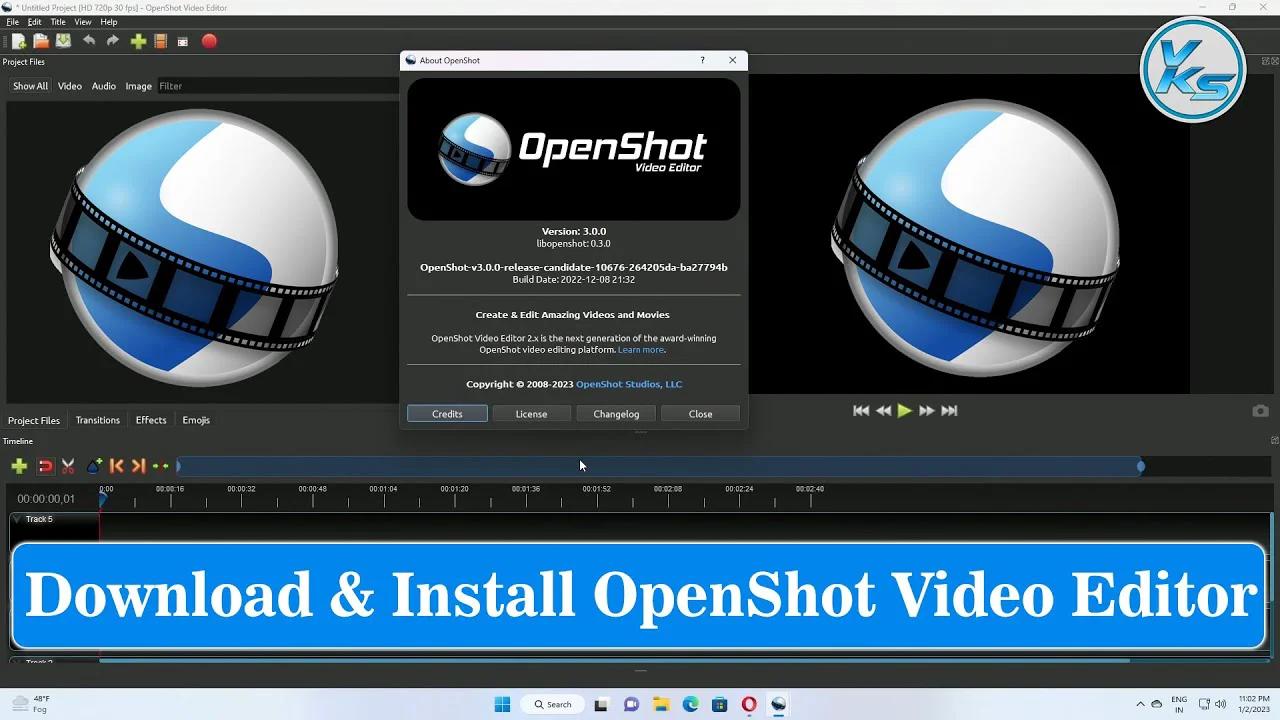Click the Undo arrow icon

coord(90,41)
